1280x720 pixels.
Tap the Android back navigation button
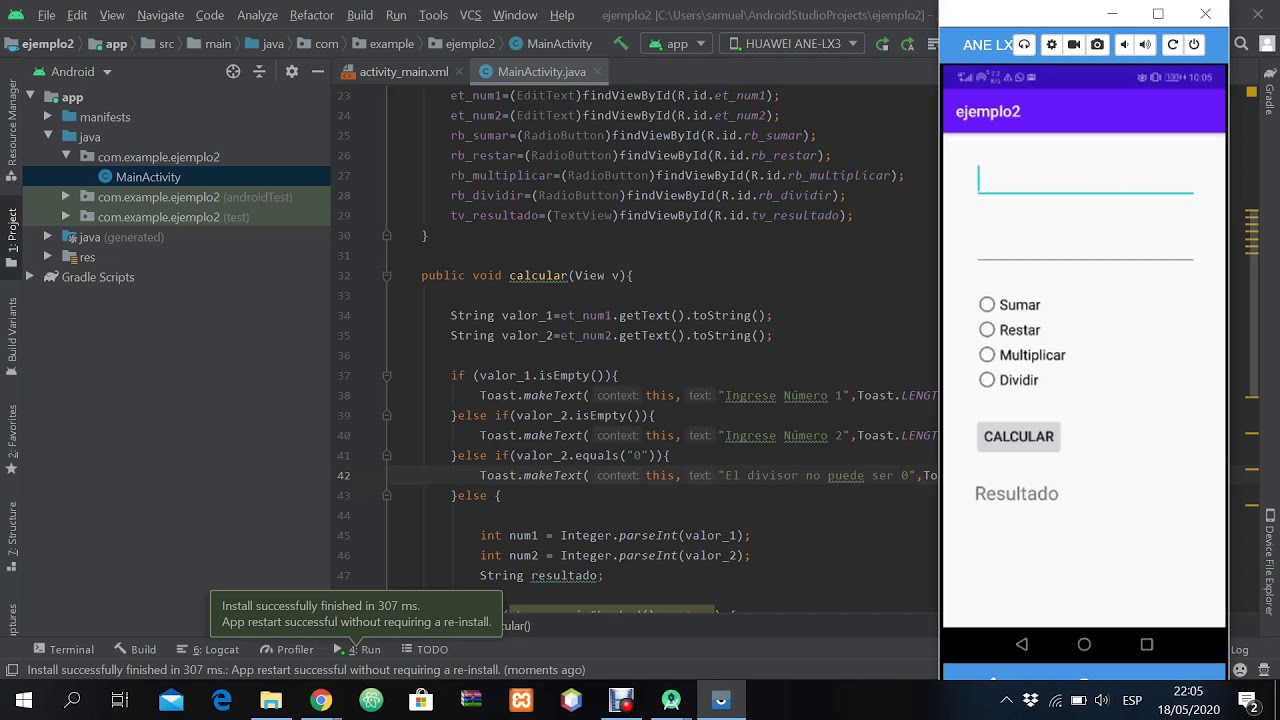[x=1021, y=645]
